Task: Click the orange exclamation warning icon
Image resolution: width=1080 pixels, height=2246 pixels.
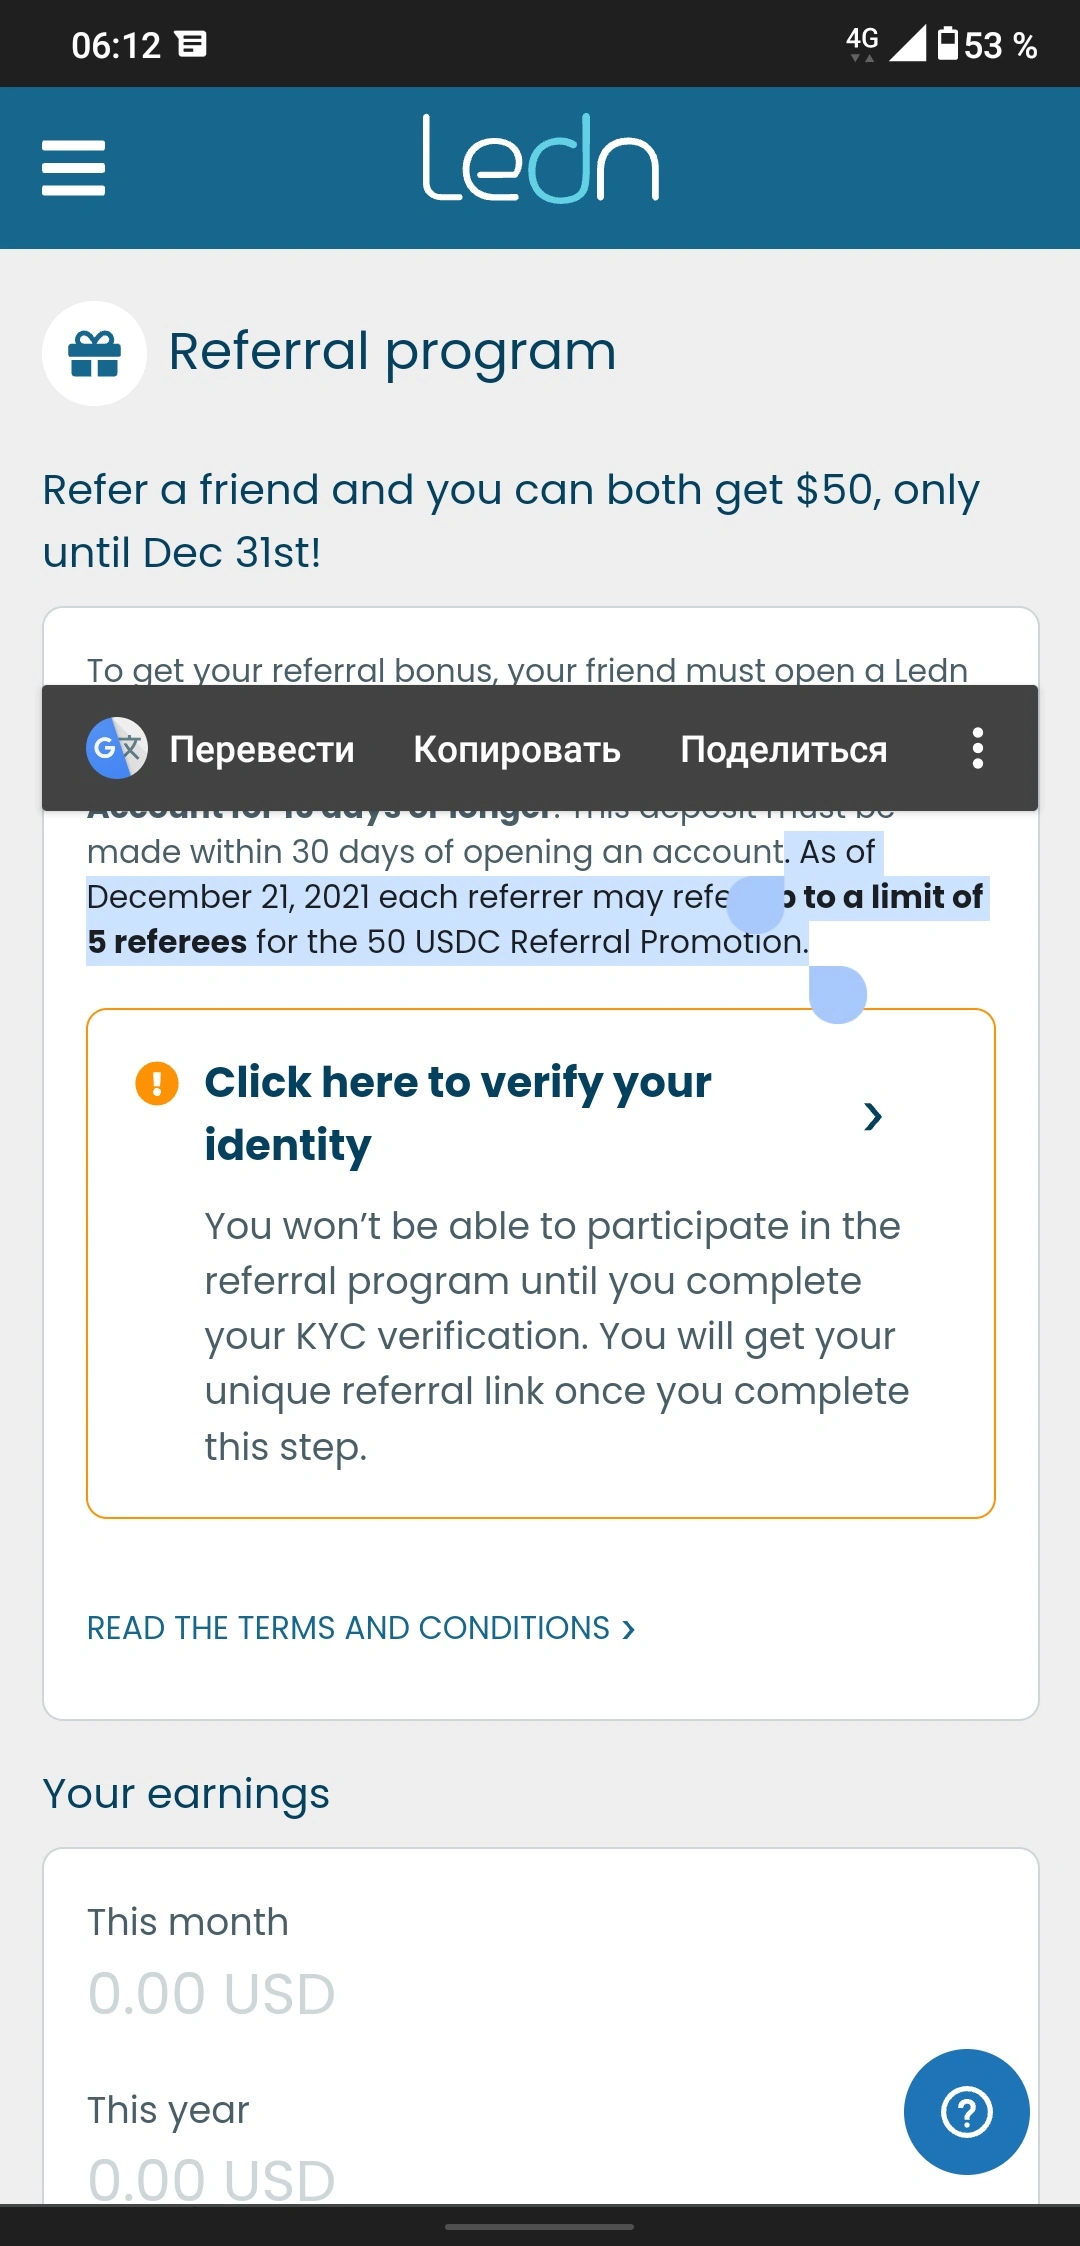Action: coord(157,1083)
